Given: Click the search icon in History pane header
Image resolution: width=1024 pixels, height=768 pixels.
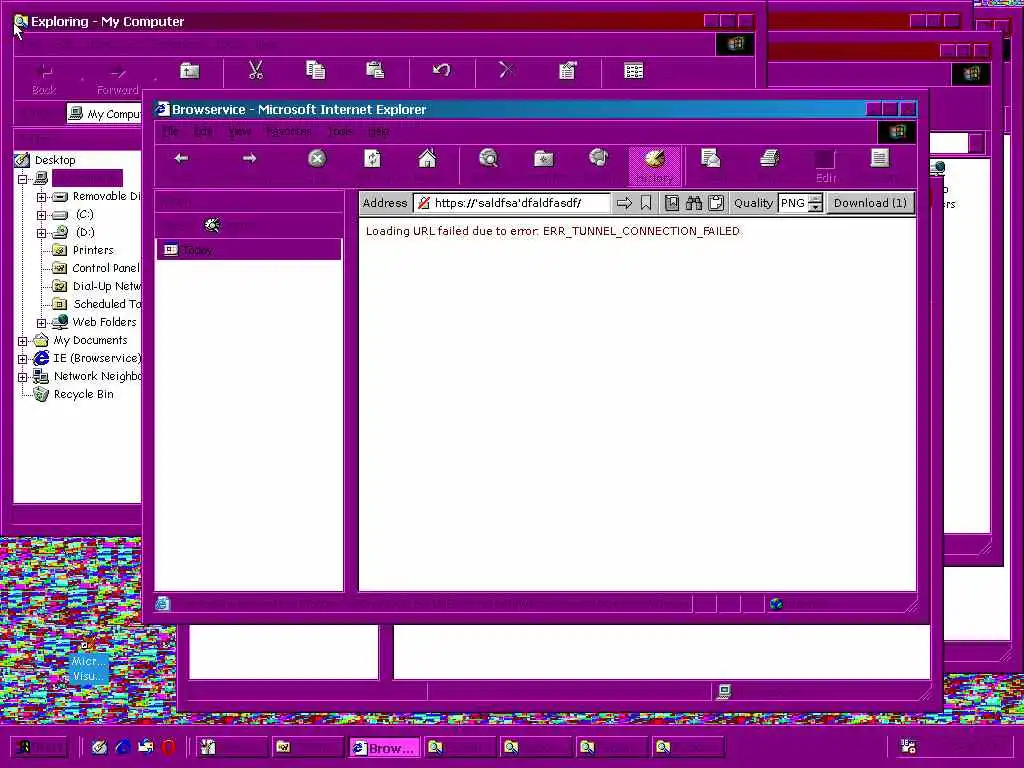Looking at the screenshot, I should [x=212, y=225].
